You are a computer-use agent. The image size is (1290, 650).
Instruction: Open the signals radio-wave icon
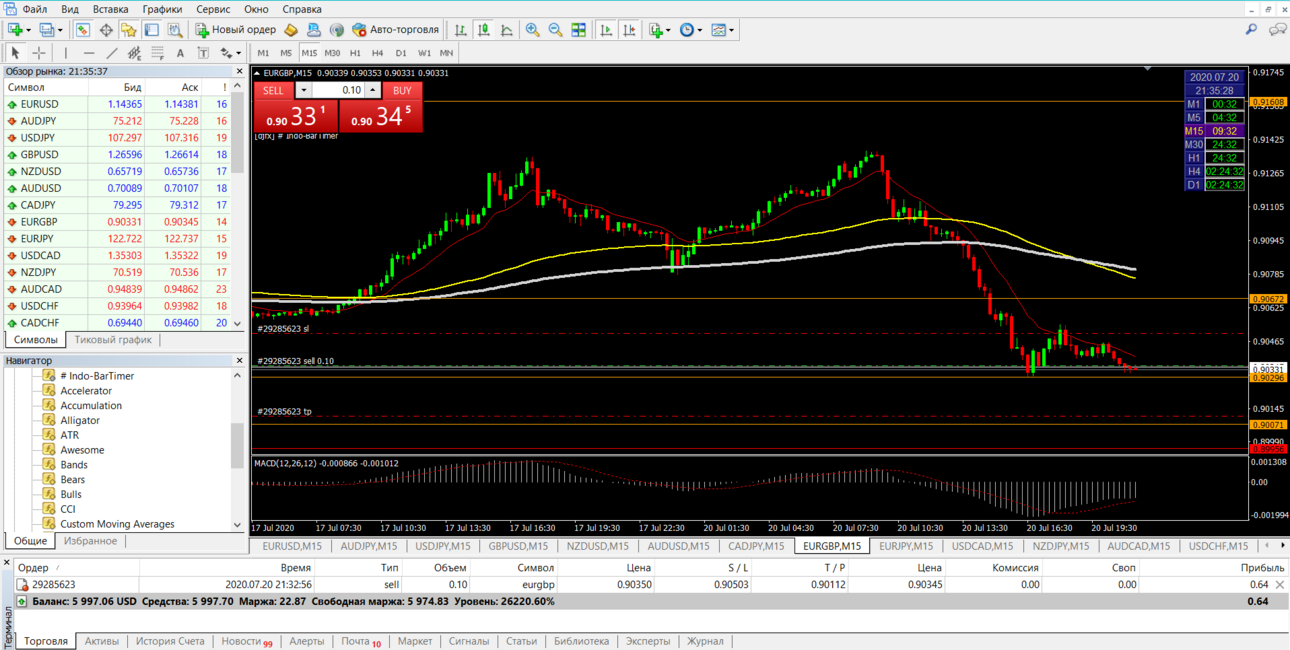coord(336,30)
